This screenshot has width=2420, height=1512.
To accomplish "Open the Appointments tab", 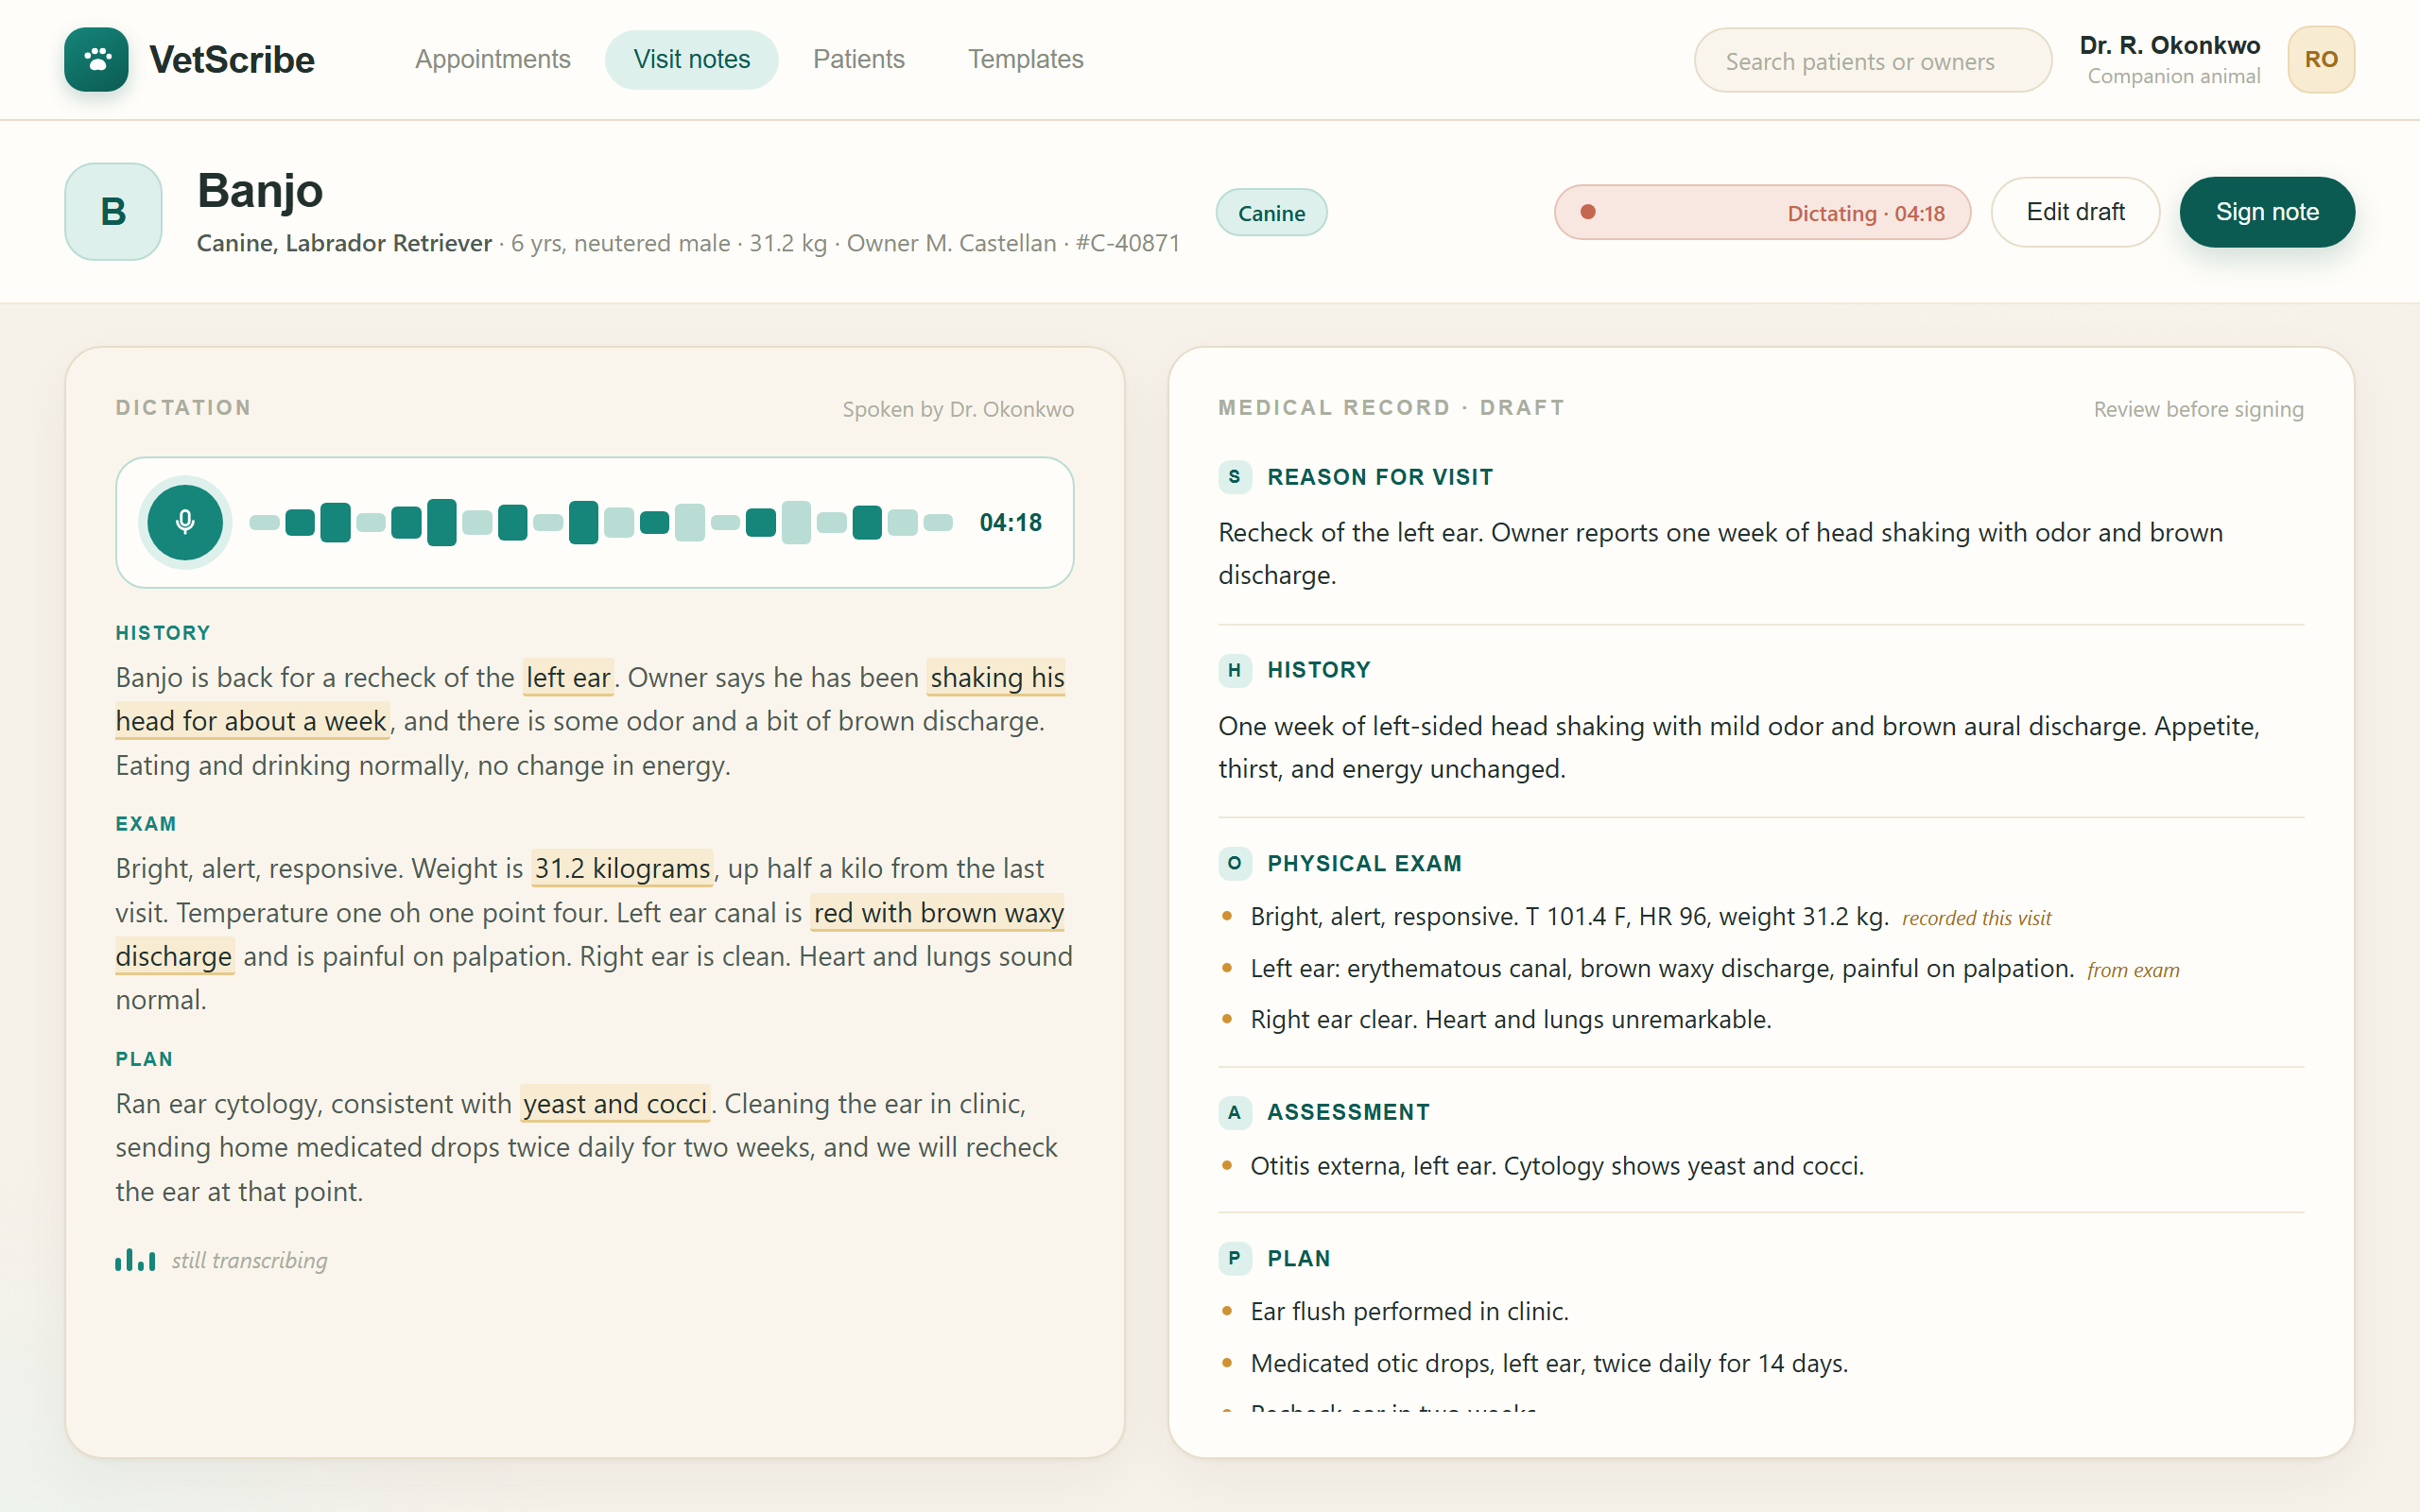I will pyautogui.click(x=493, y=60).
